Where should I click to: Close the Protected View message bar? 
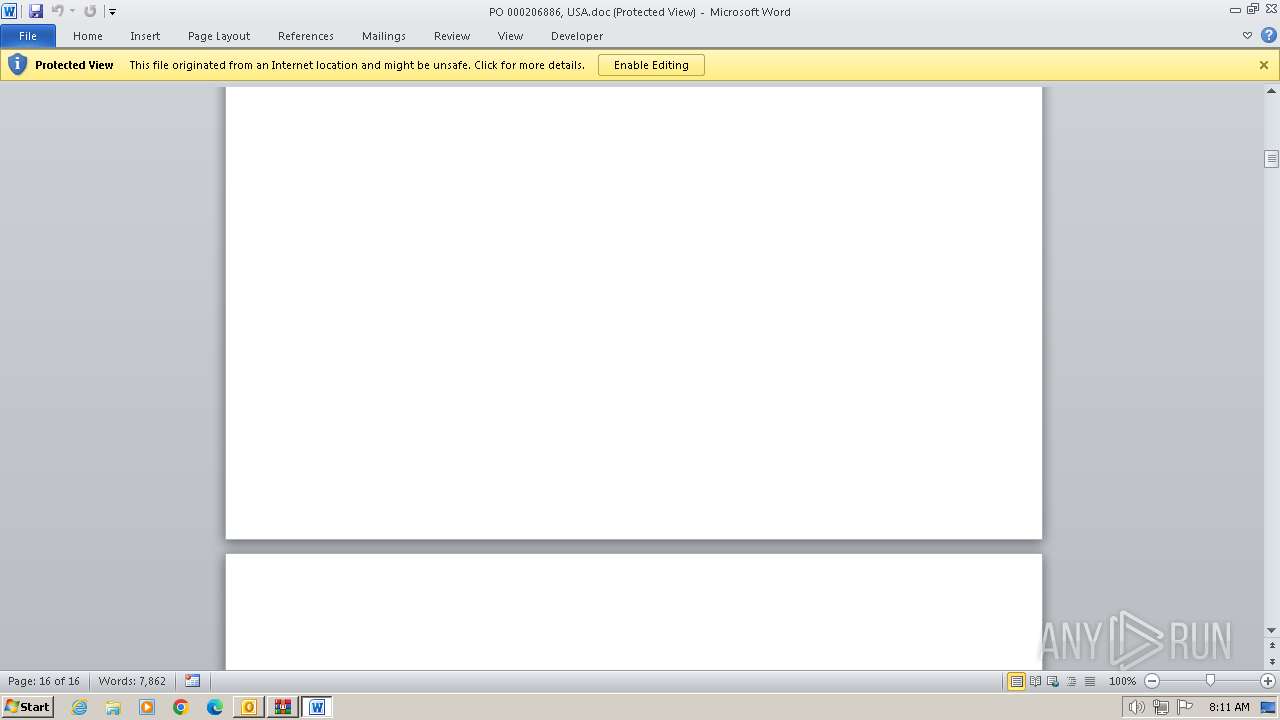(1264, 65)
